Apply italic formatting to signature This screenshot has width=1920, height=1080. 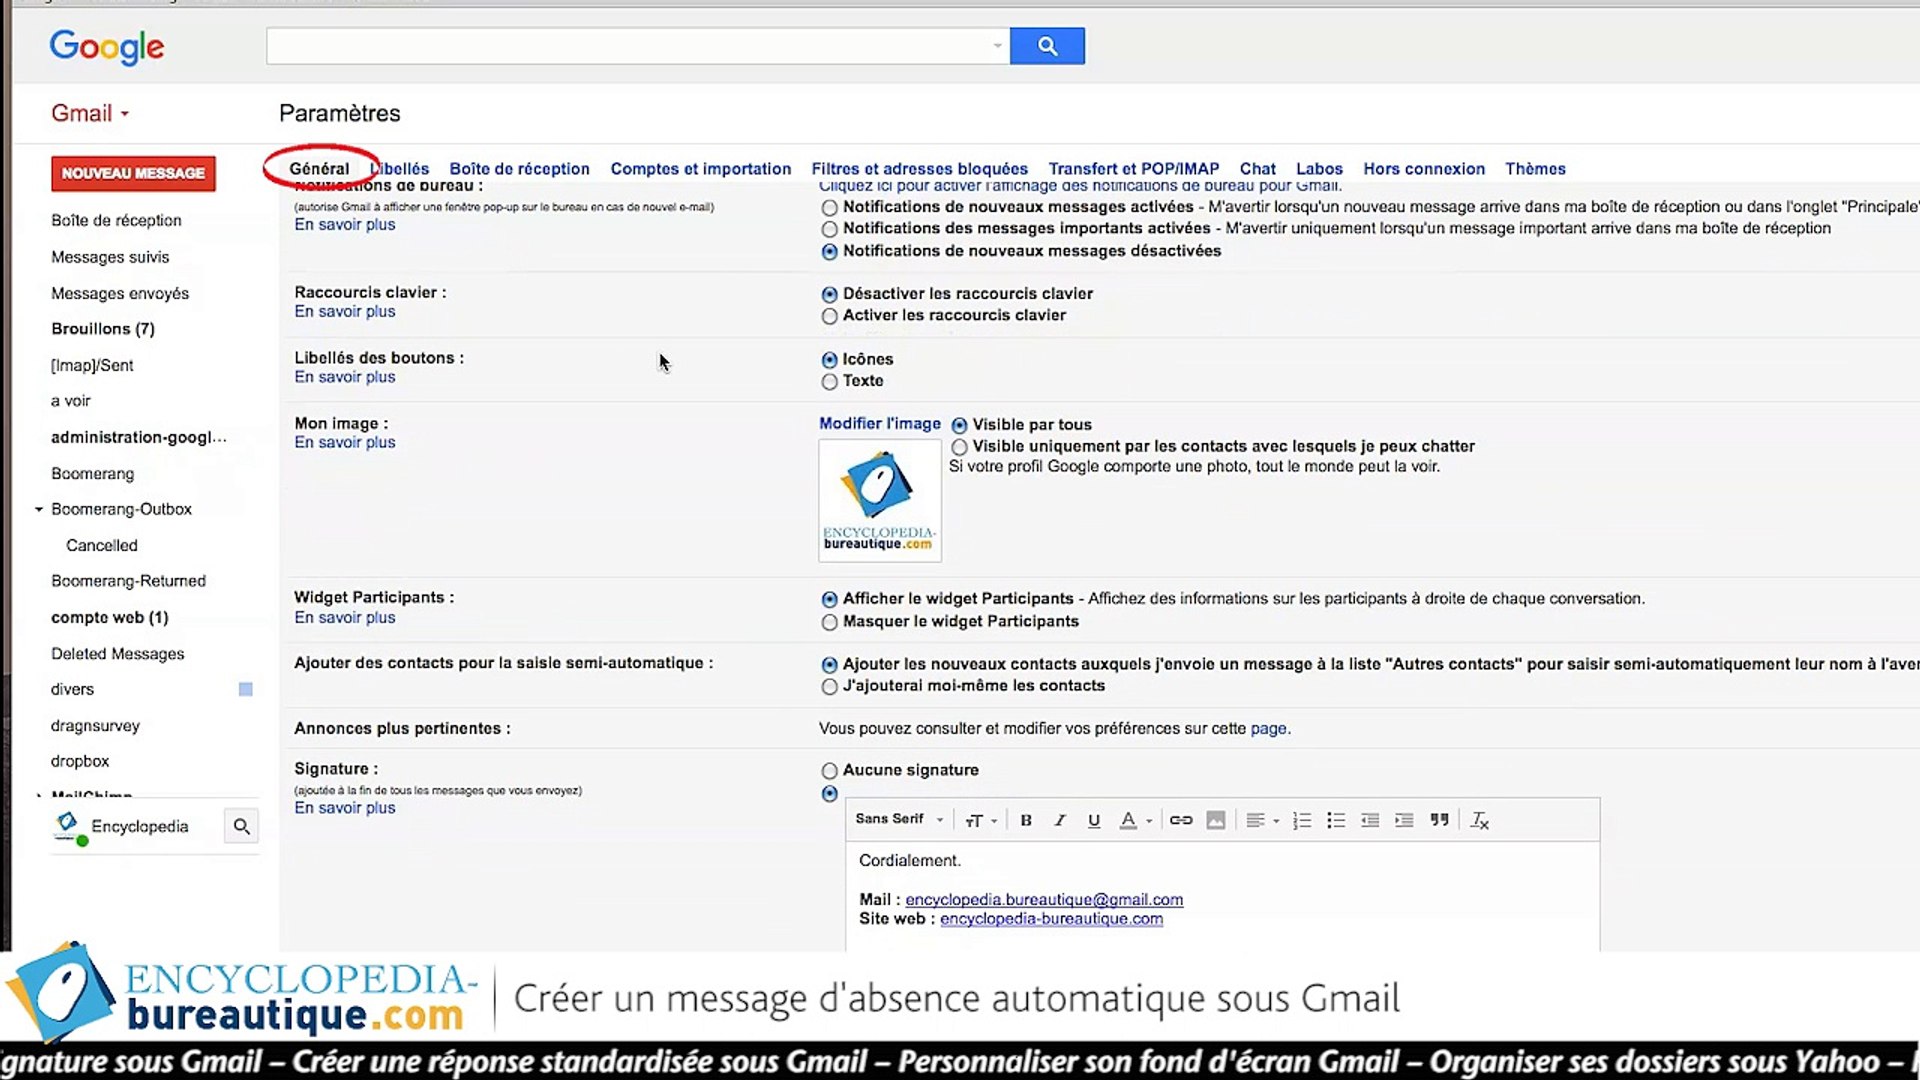pyautogui.click(x=1059, y=820)
